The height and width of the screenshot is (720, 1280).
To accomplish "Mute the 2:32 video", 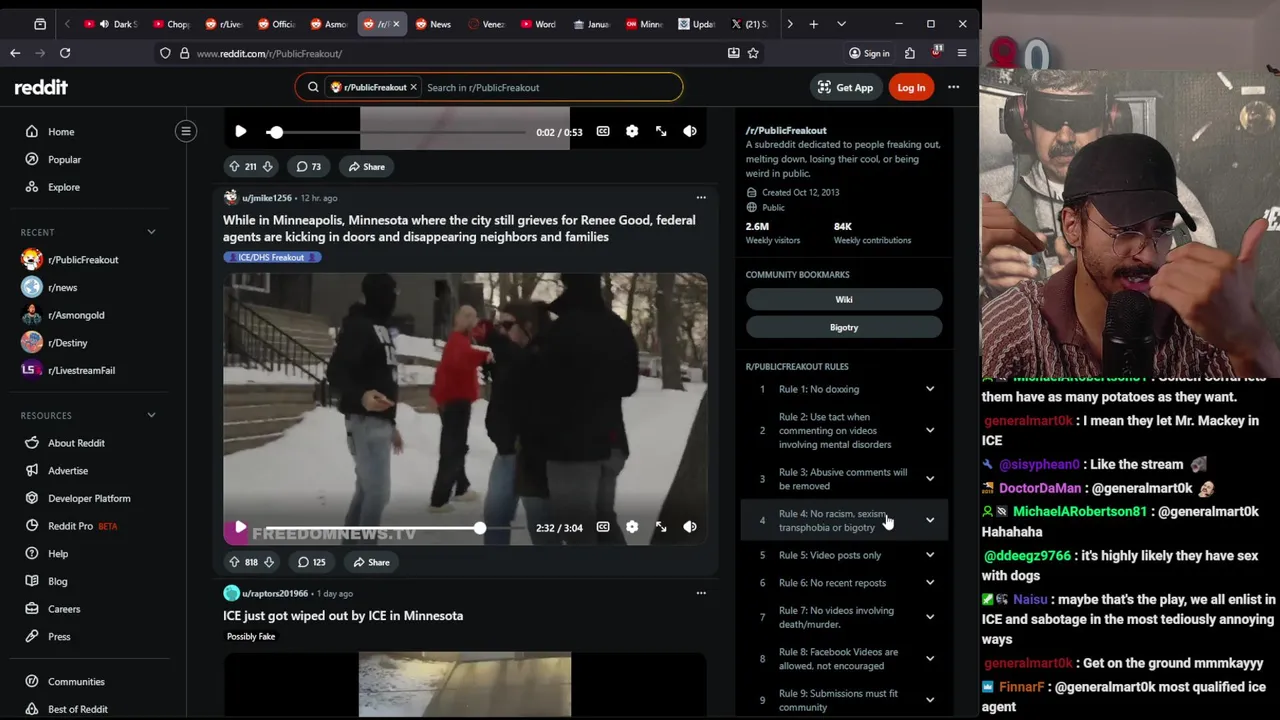I will point(690,527).
